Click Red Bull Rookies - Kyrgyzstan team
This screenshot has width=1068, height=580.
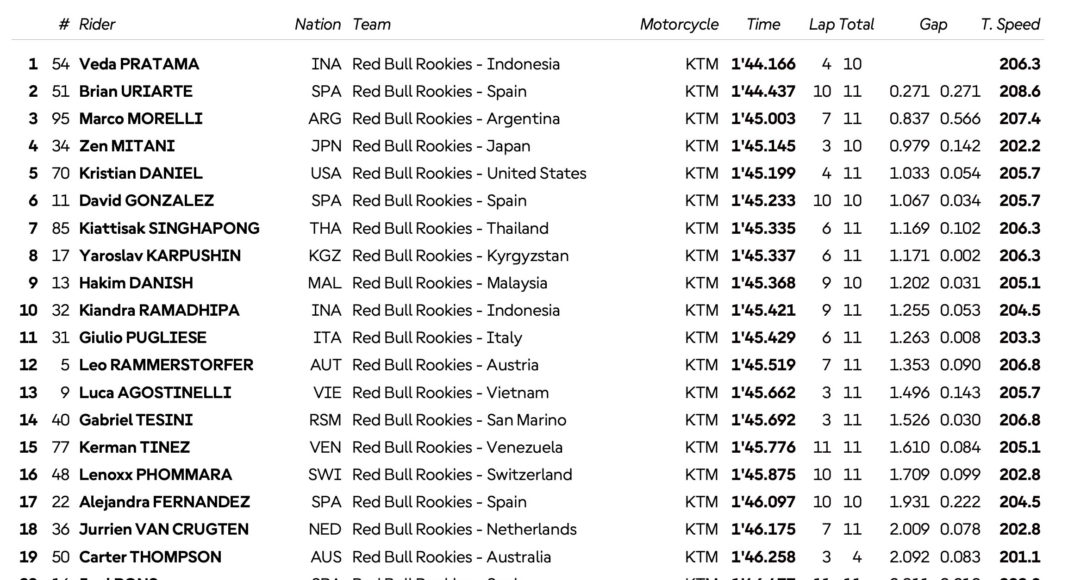[x=460, y=255]
